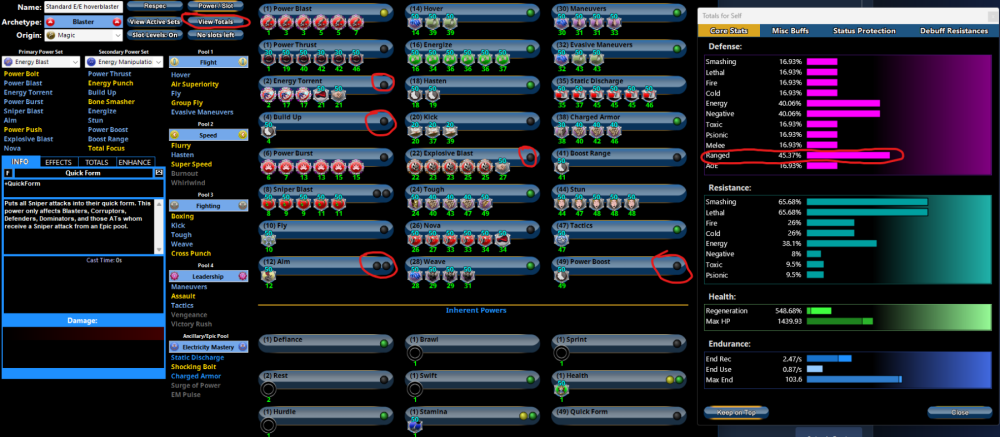
Task: Click first enhancement slot under Hover
Action: tap(415, 23)
